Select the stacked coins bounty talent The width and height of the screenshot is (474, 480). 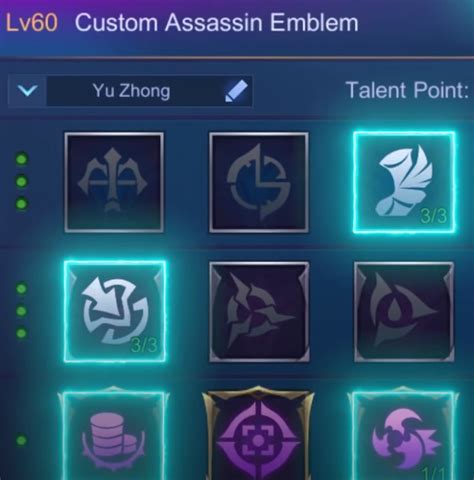114,435
